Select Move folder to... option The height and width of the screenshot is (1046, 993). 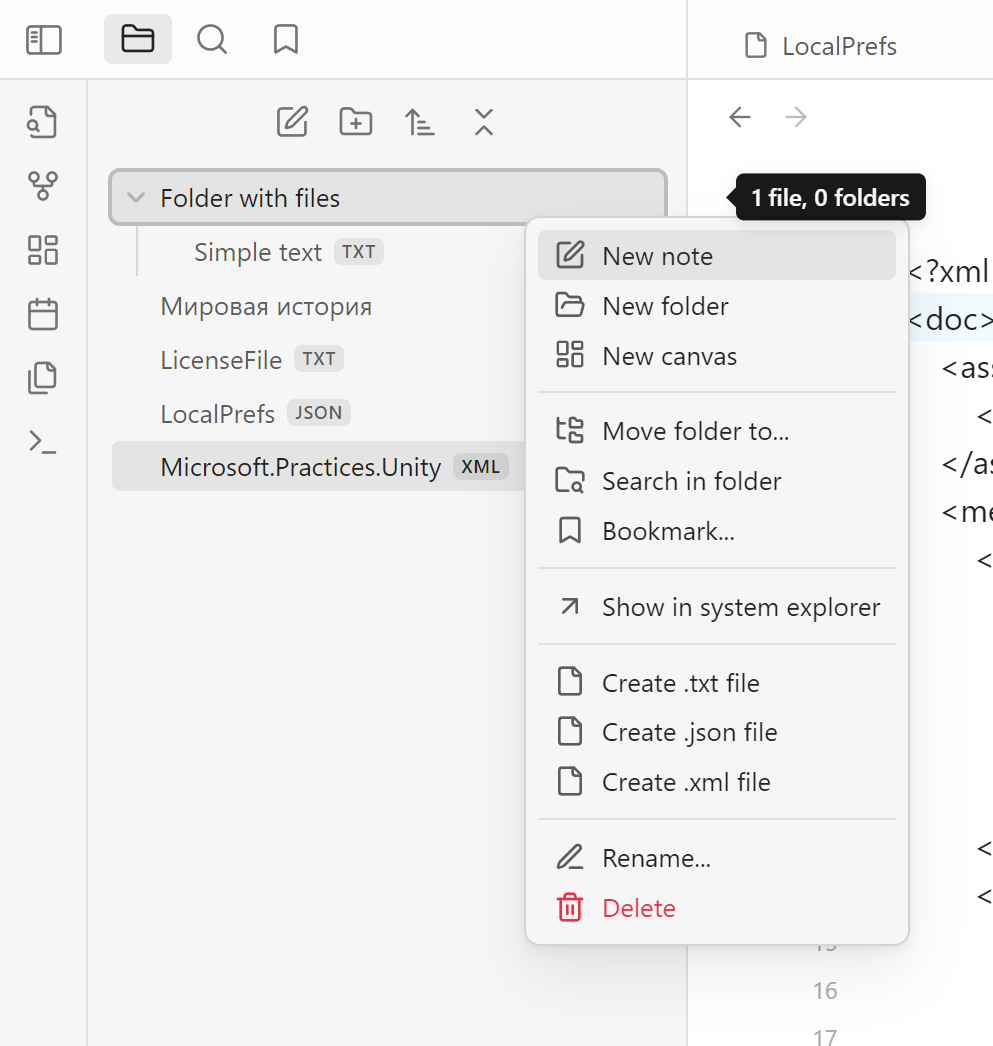pos(716,430)
